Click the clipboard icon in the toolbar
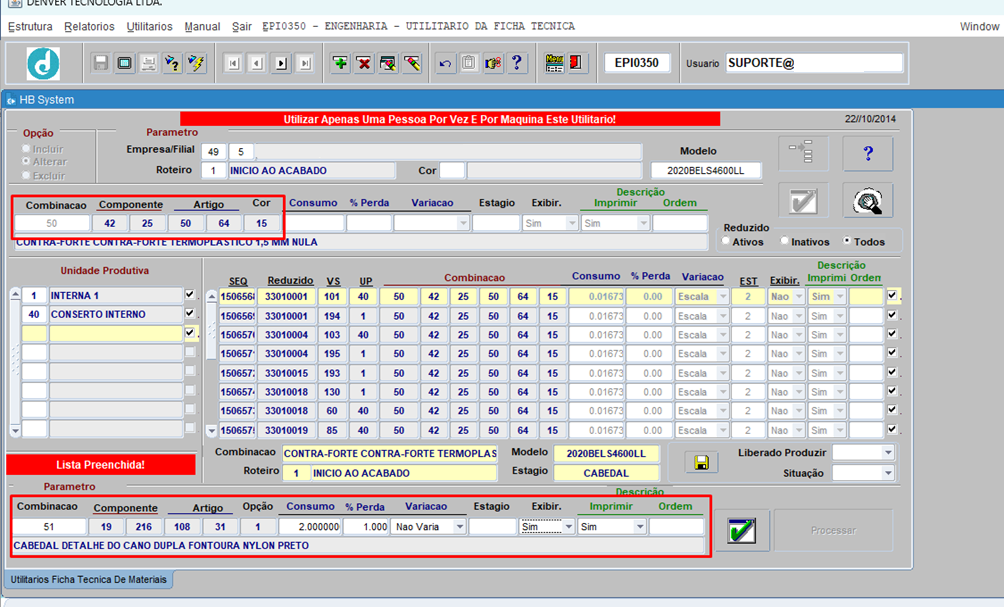Viewport: 1004px width, 607px height. [469, 63]
